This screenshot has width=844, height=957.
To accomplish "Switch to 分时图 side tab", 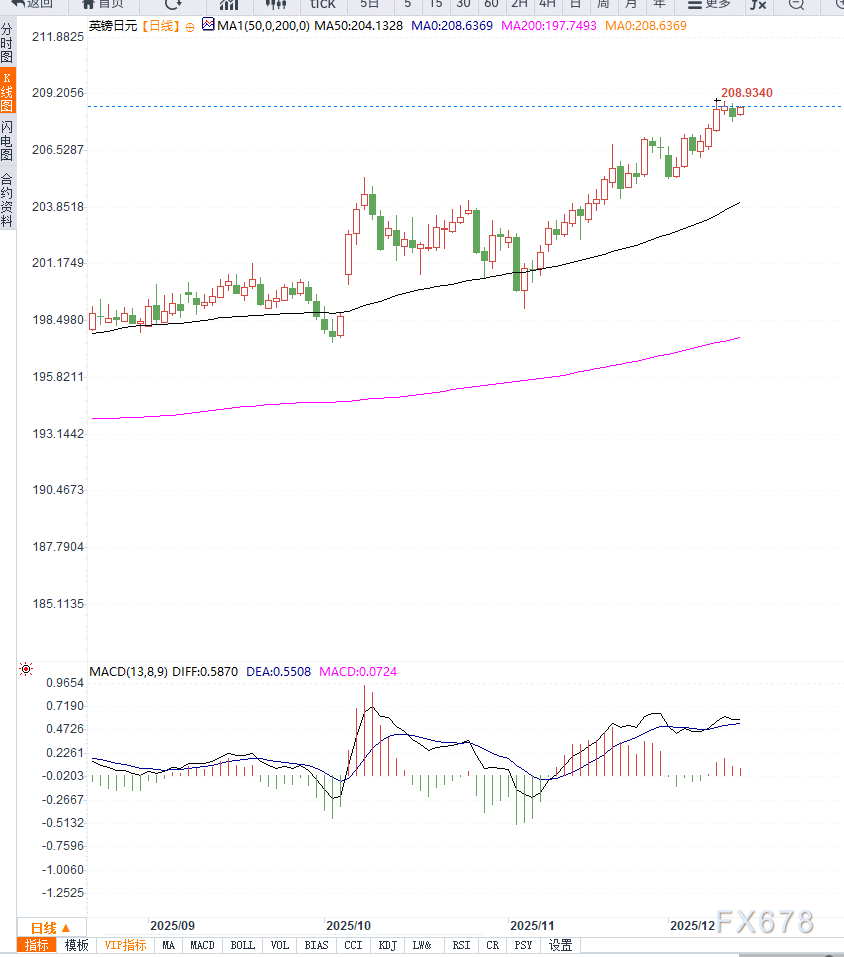I will [7, 44].
